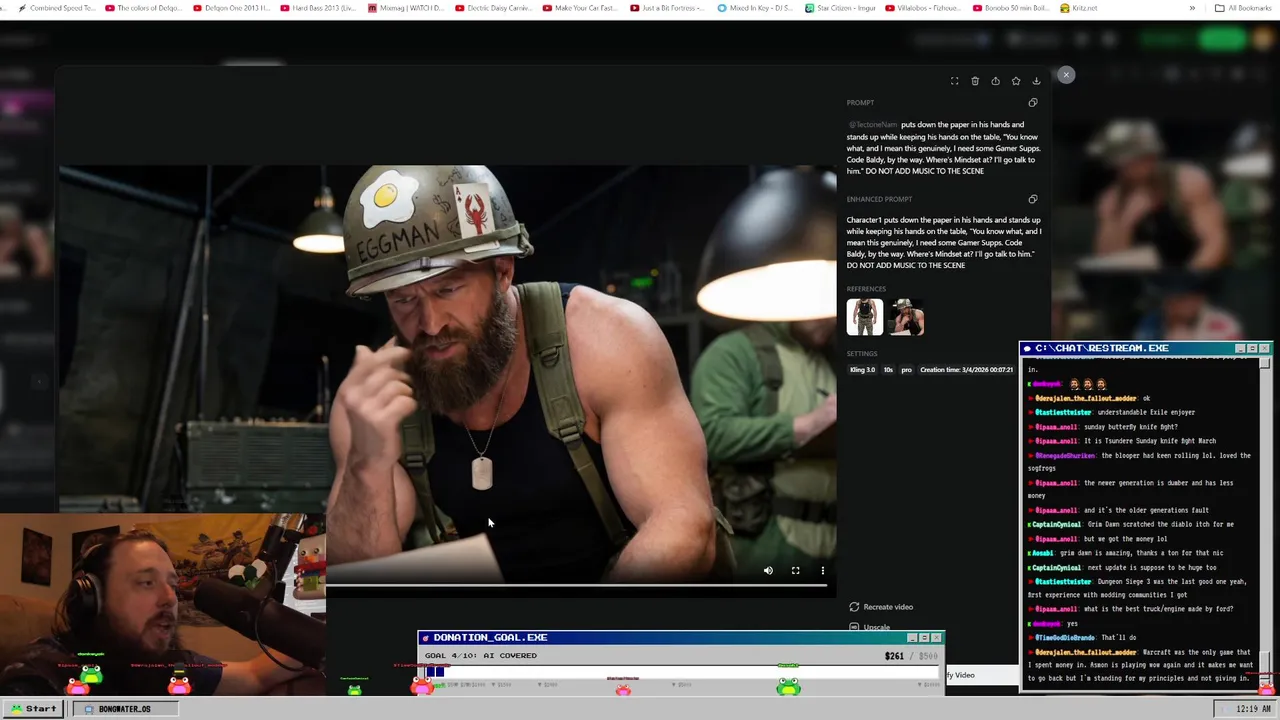Click the fullscreen expand icon in detail panel
Image resolution: width=1280 pixels, height=720 pixels.
954,81
